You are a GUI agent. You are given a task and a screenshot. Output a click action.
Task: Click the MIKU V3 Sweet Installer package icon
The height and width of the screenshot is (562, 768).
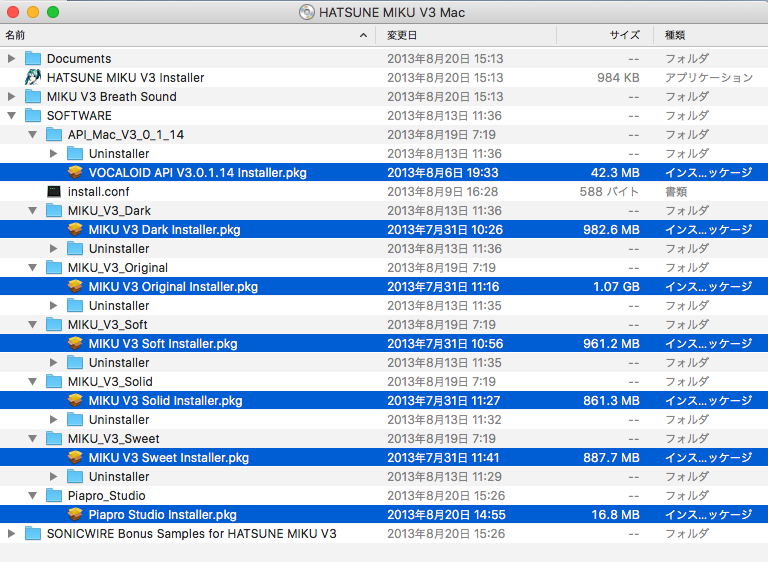click(x=75, y=458)
